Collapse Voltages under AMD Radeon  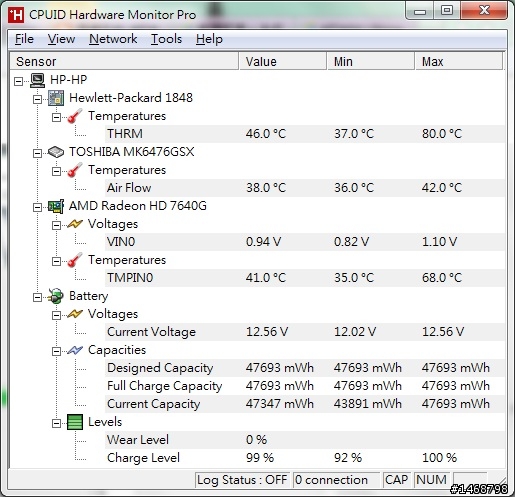tap(57, 225)
